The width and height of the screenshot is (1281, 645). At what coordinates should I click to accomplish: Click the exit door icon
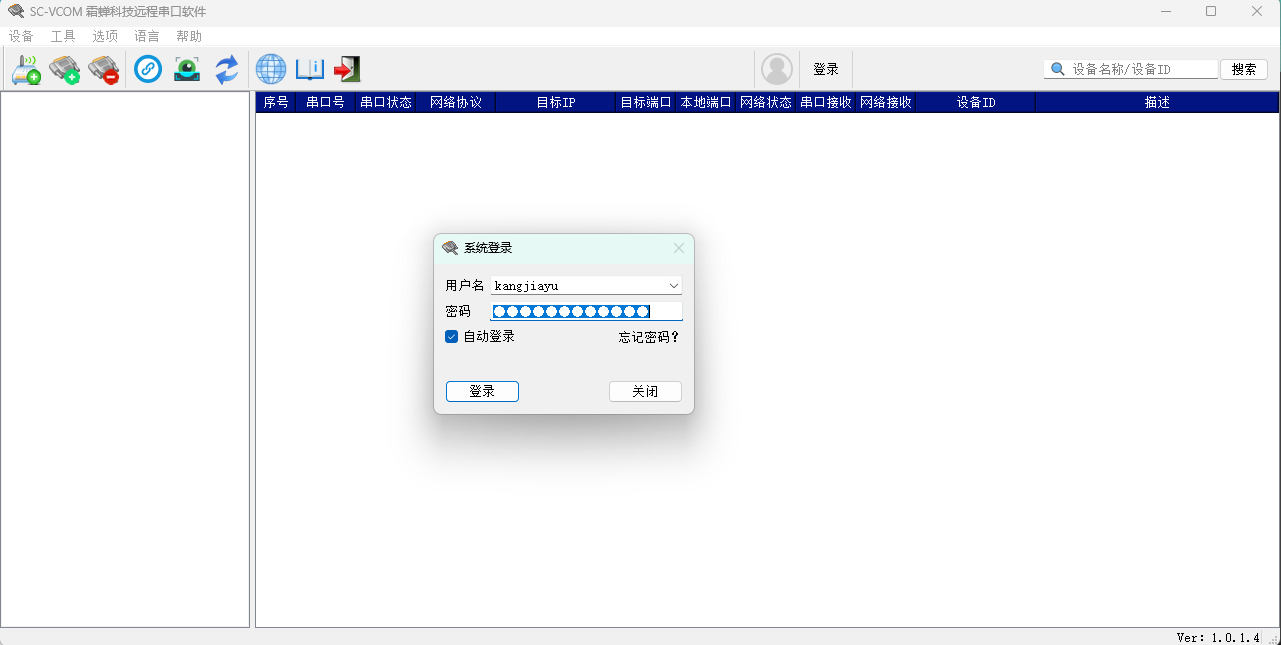(347, 69)
